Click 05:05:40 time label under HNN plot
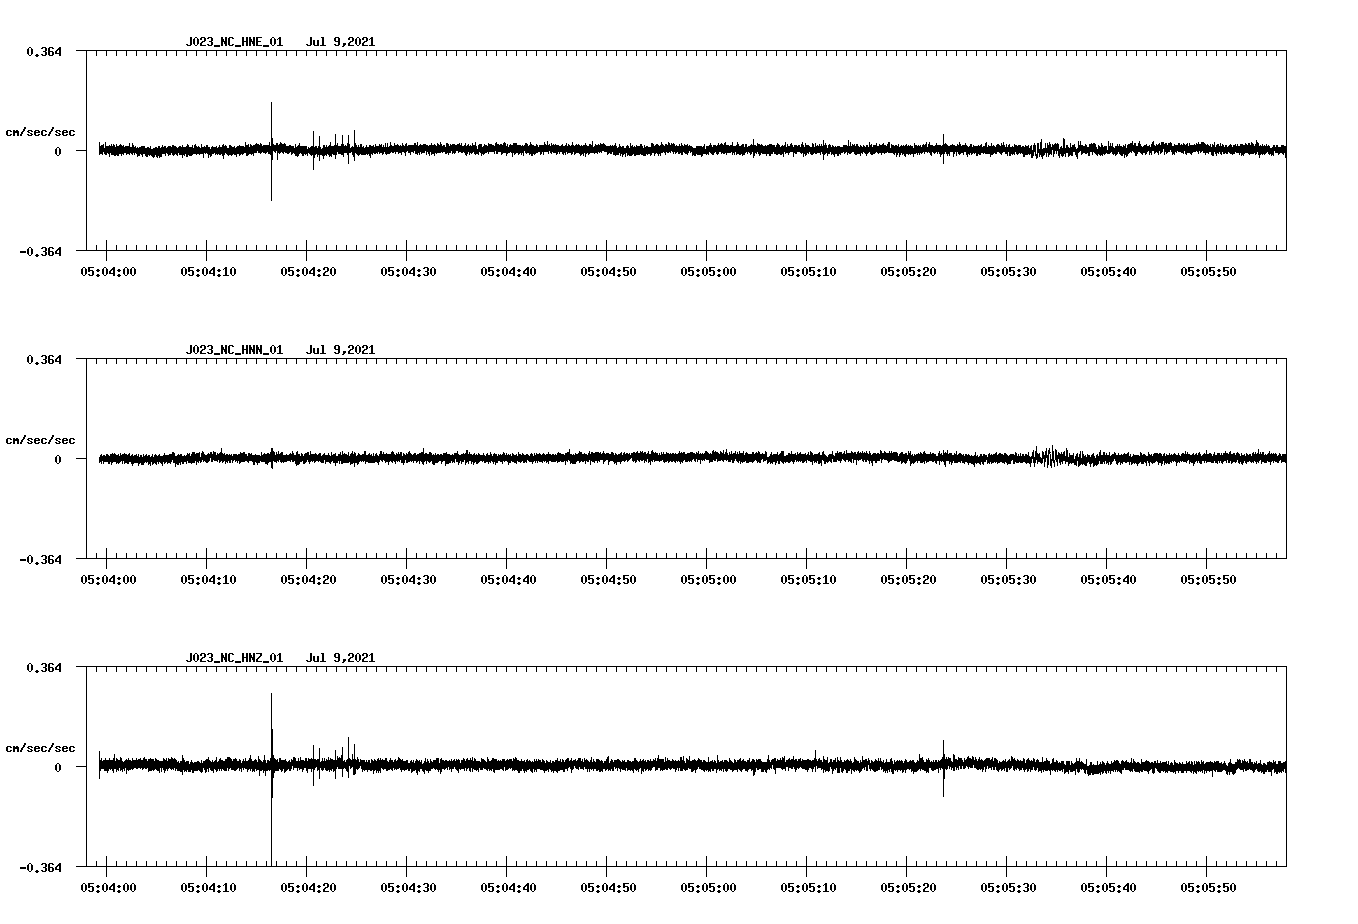The image size is (1358, 924). tap(1107, 580)
